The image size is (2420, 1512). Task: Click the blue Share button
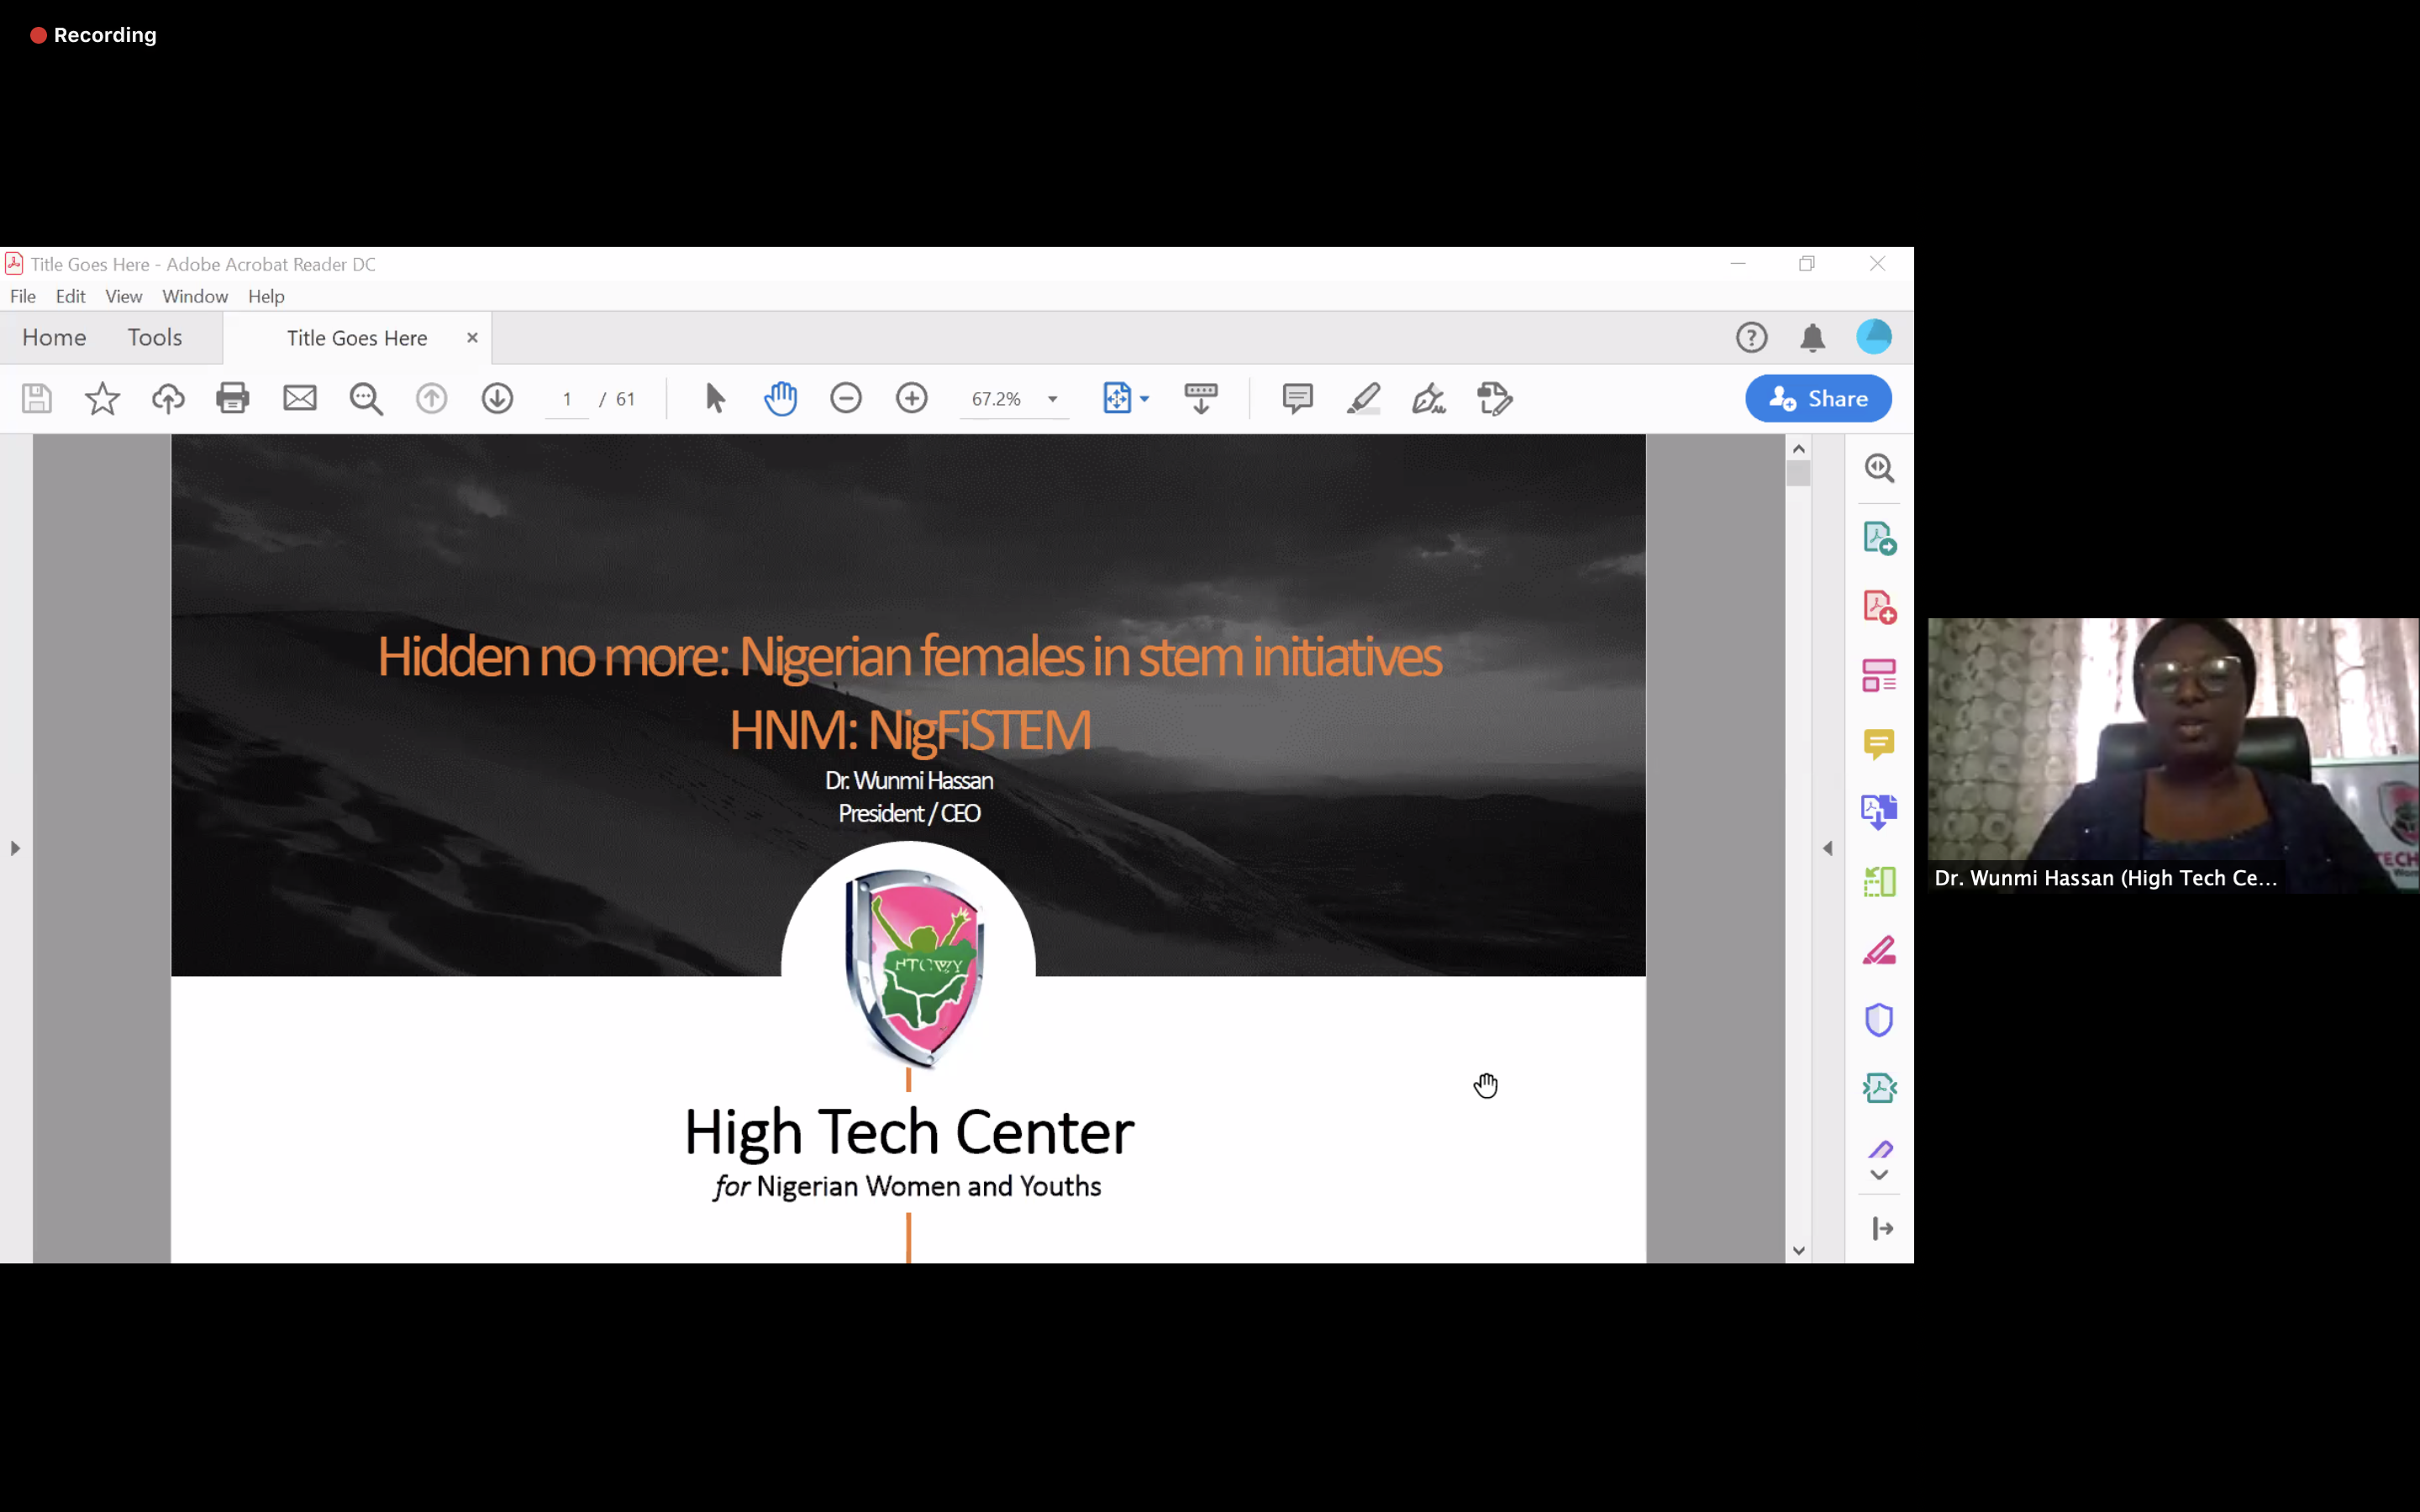pos(1818,399)
